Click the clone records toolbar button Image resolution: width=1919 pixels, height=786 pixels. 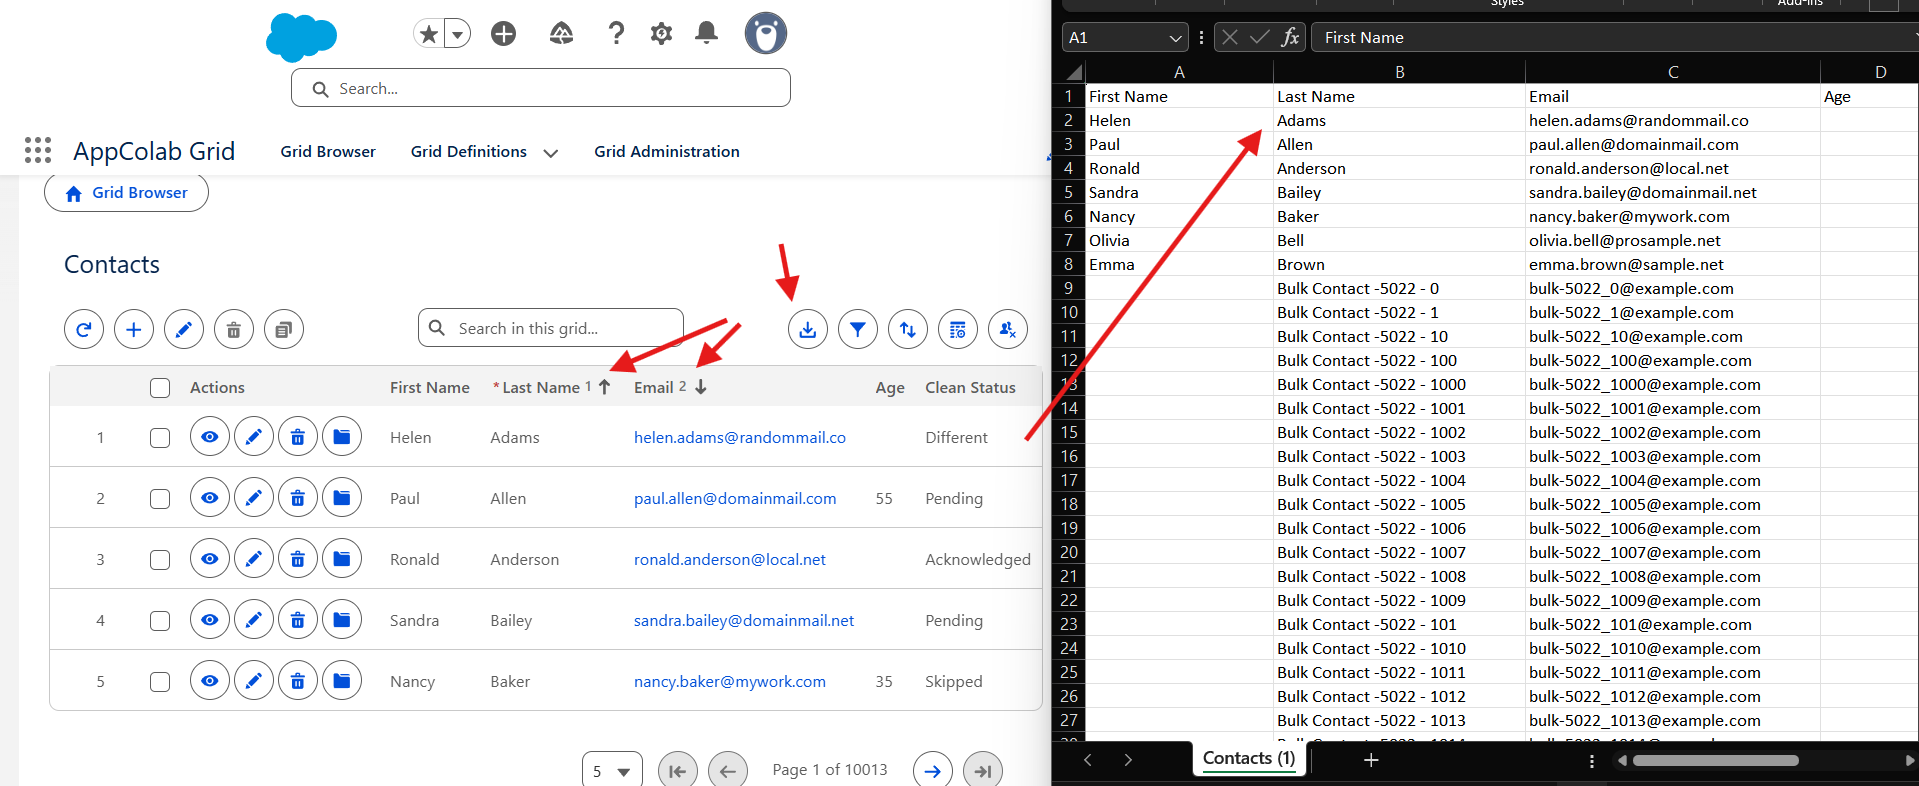[x=284, y=329]
